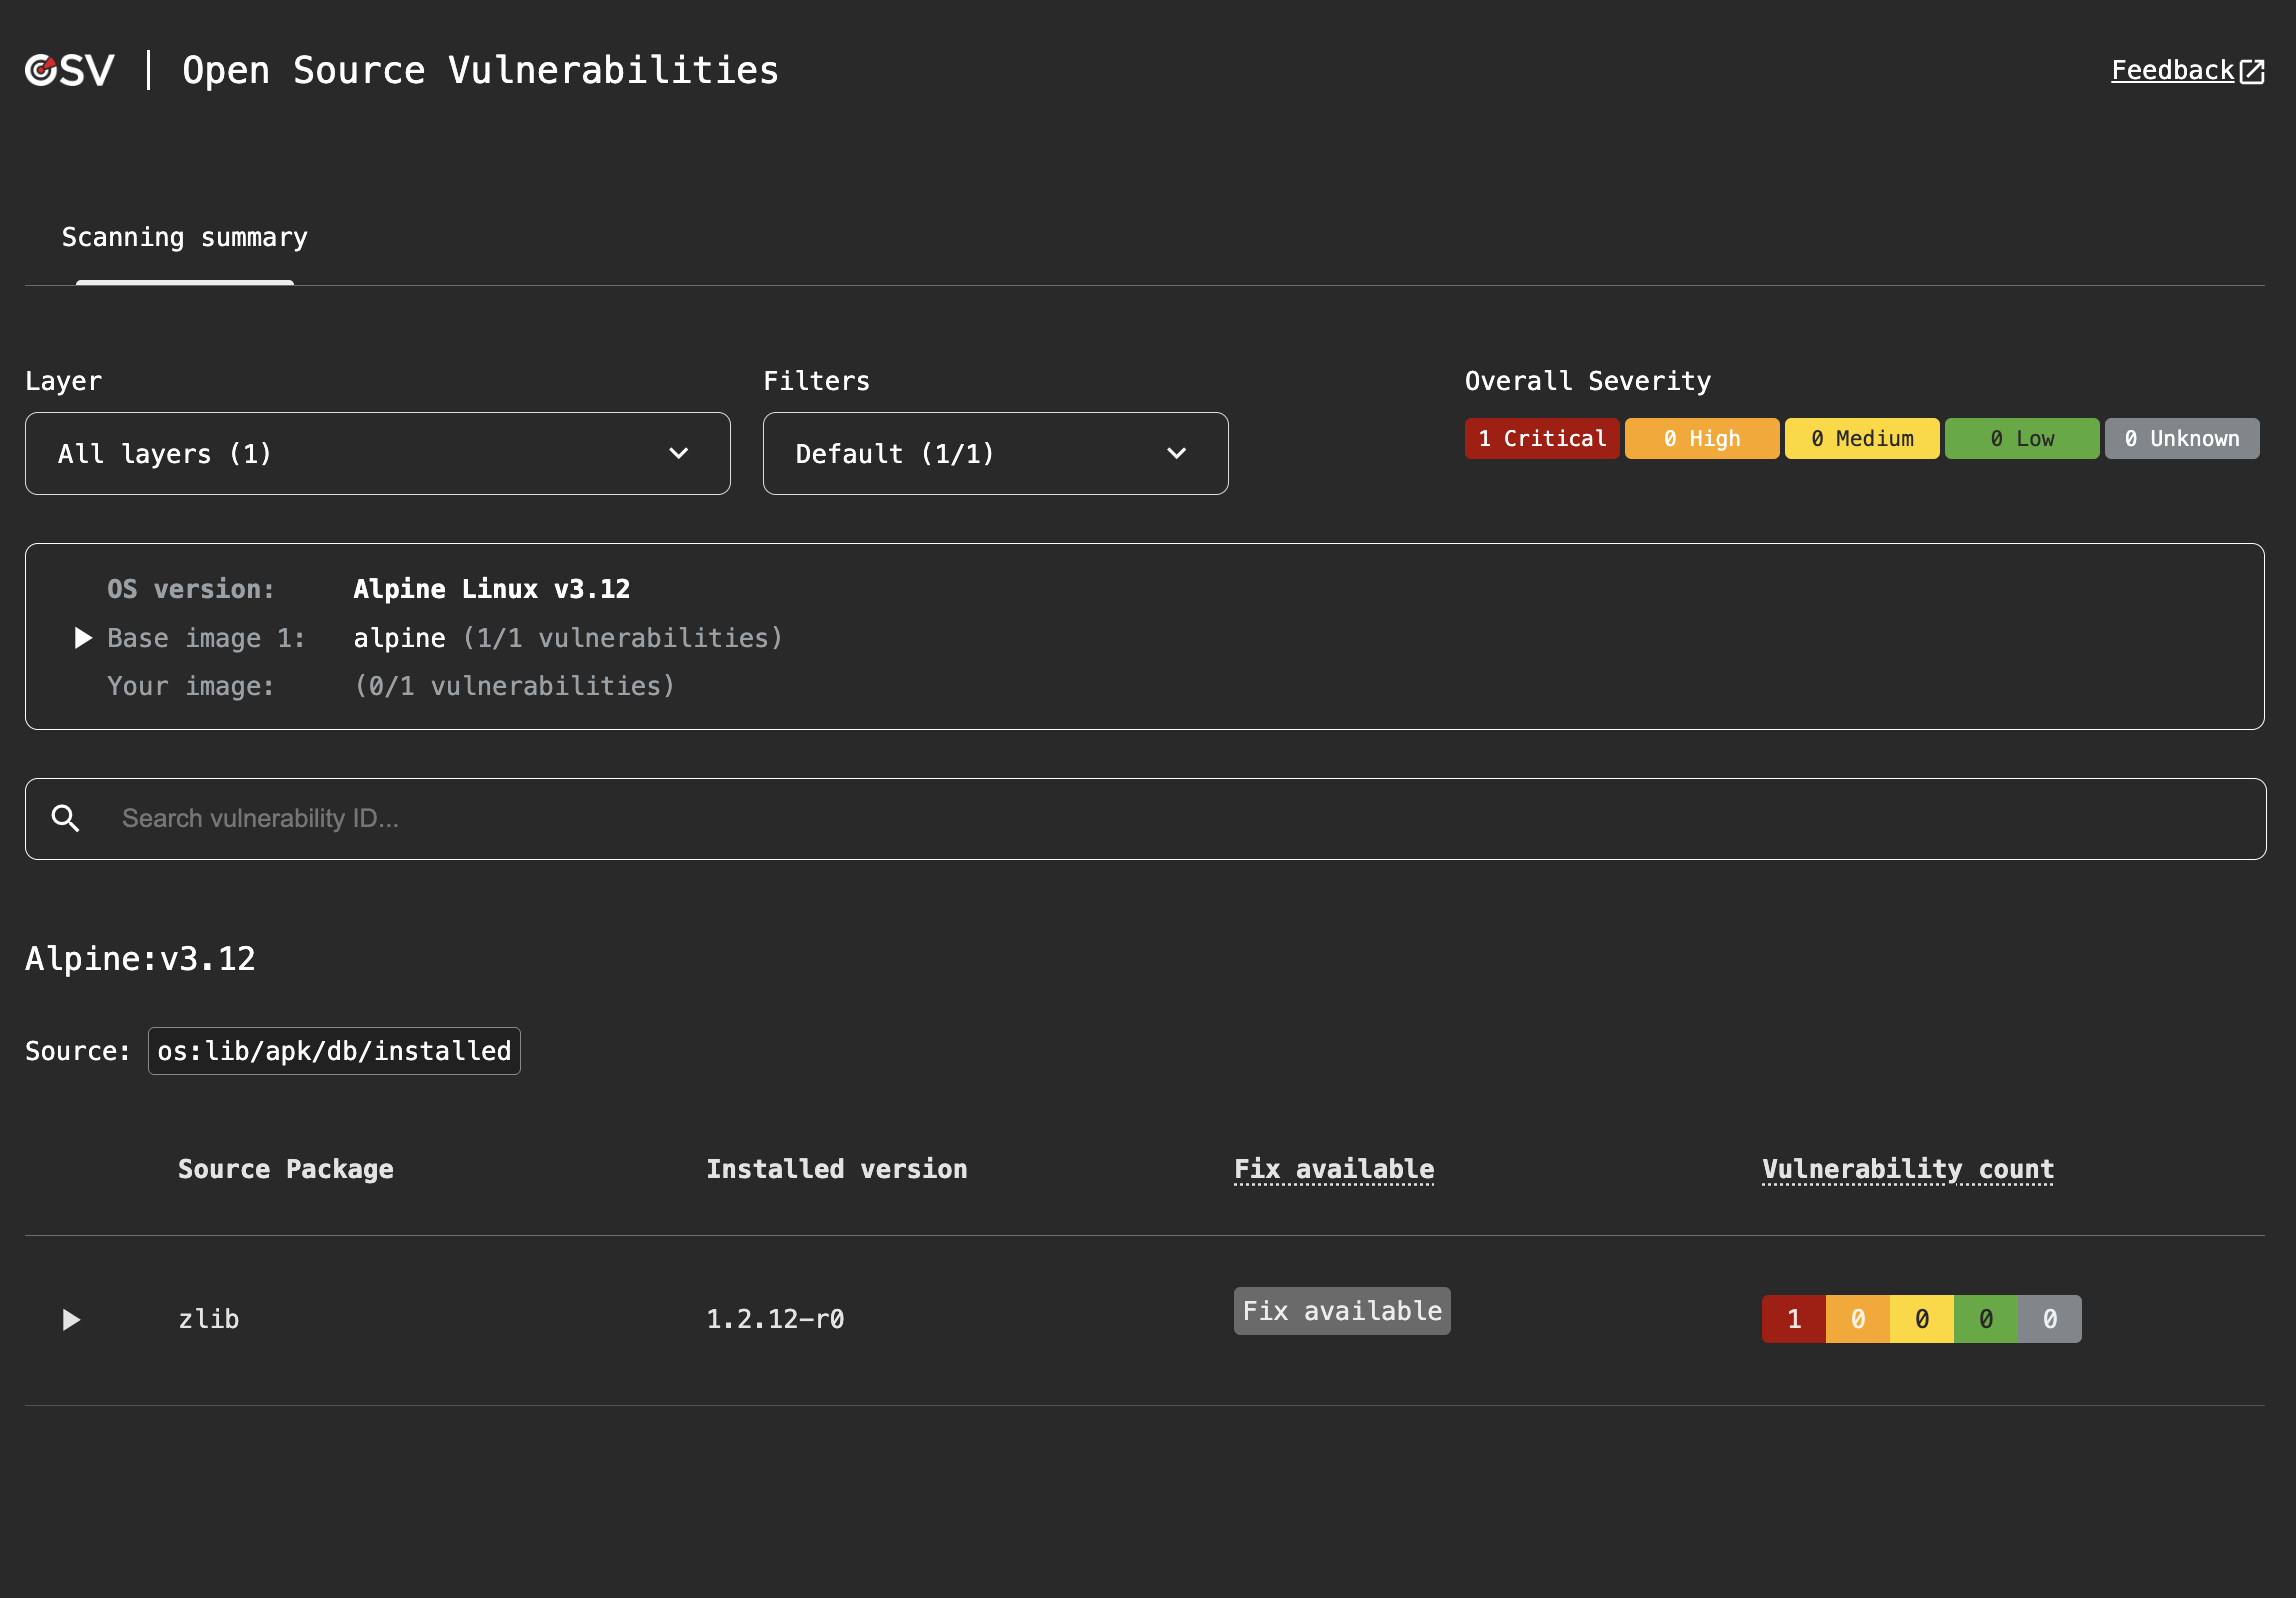Click the gray '0 Unknown' severity badge
Image resolution: width=2296 pixels, height=1598 pixels.
click(x=2182, y=438)
